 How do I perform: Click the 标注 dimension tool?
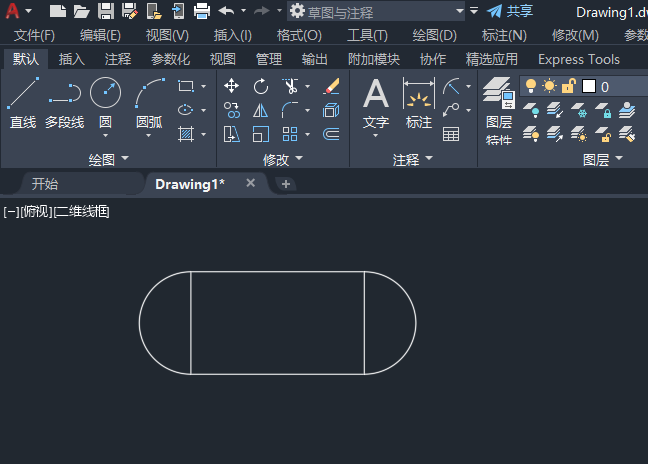pos(418,104)
